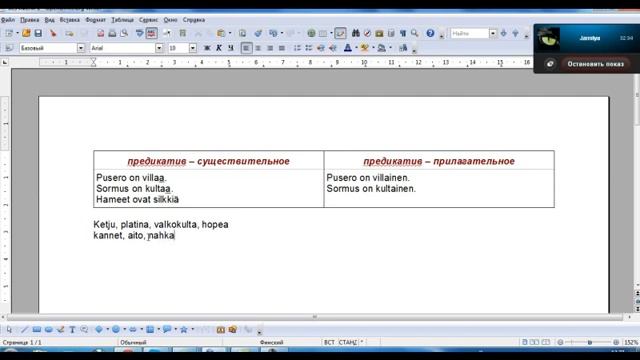Click the ВСТ insert mode status field
This screenshot has width=640, height=360.
(329, 342)
